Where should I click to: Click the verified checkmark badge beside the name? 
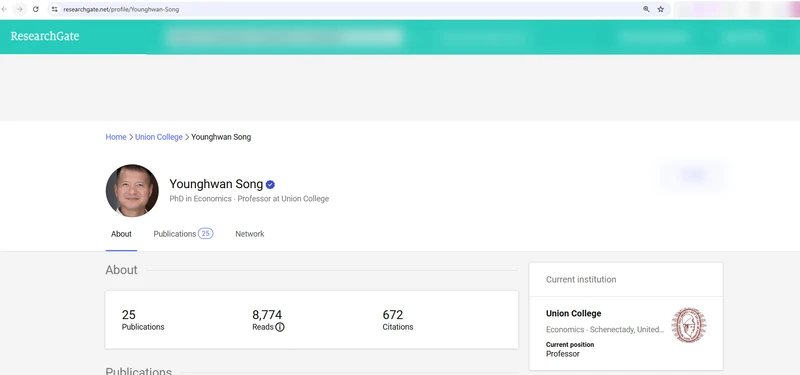click(x=270, y=185)
